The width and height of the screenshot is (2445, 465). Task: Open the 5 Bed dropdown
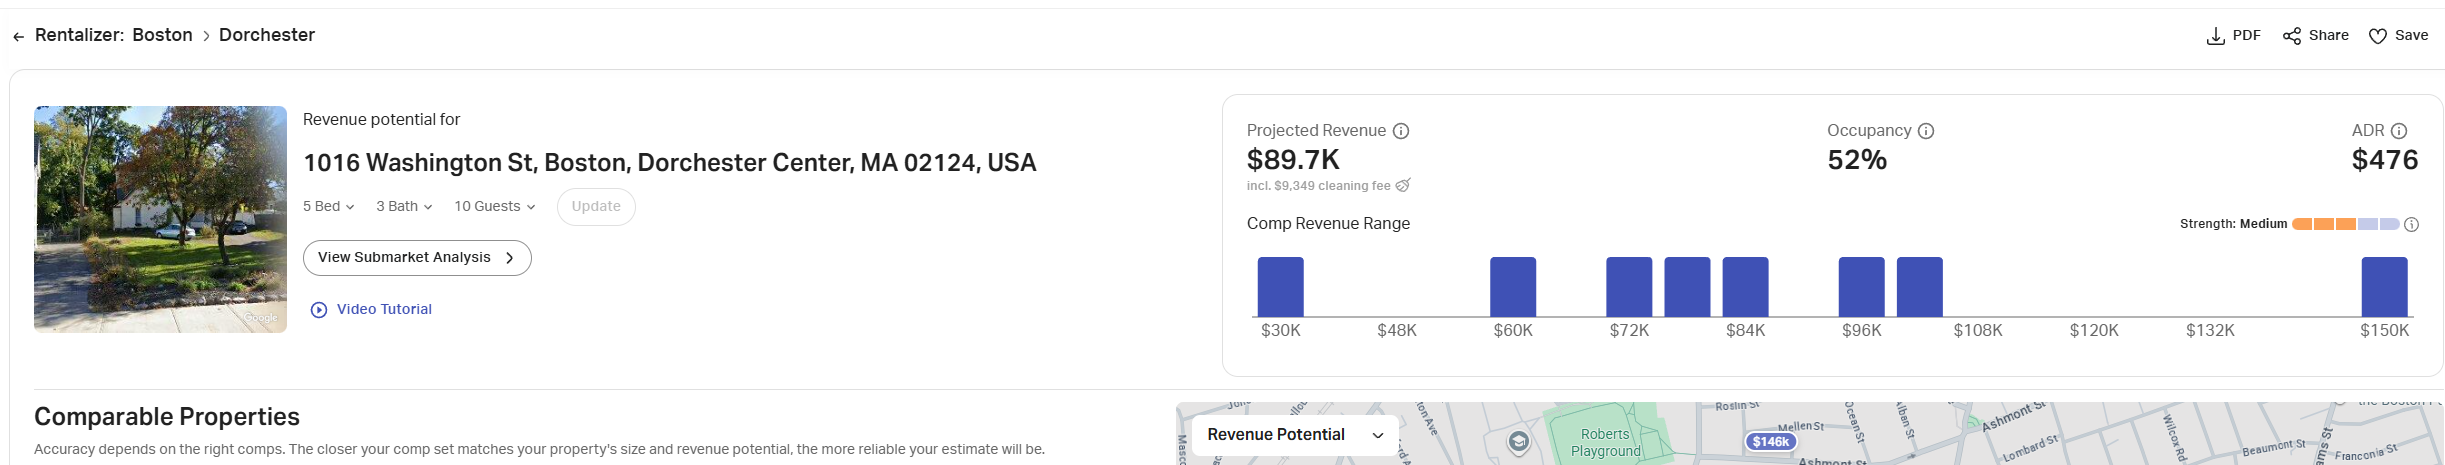pyautogui.click(x=329, y=206)
